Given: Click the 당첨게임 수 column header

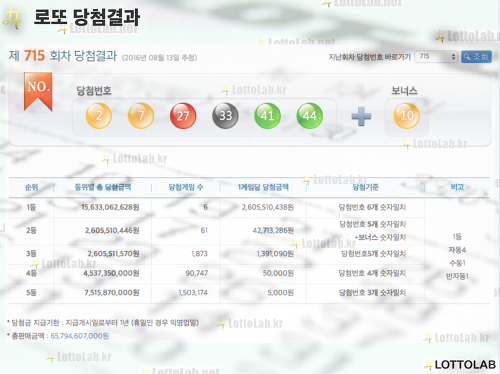Looking at the screenshot, I should (186, 187).
